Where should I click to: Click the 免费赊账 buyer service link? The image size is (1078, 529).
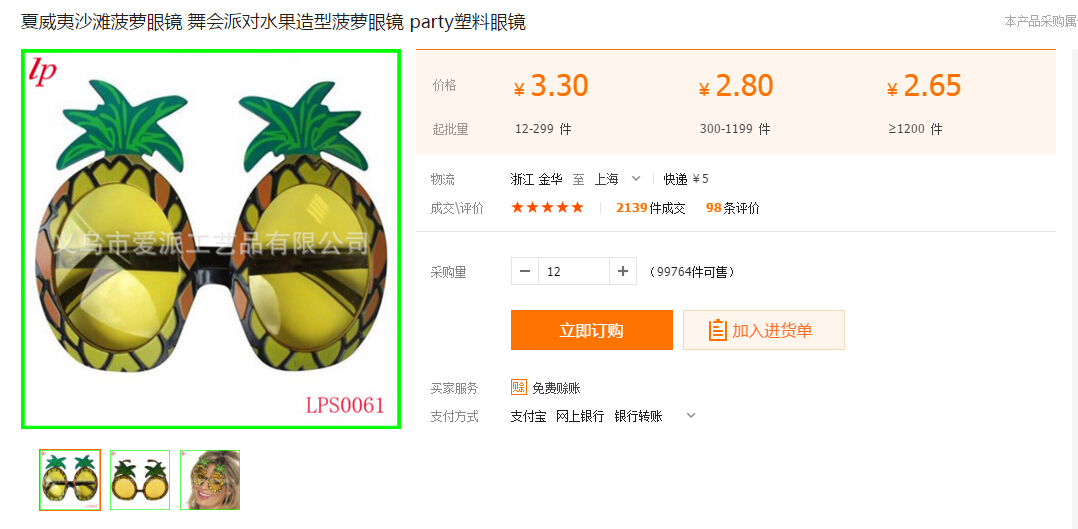tap(556, 388)
